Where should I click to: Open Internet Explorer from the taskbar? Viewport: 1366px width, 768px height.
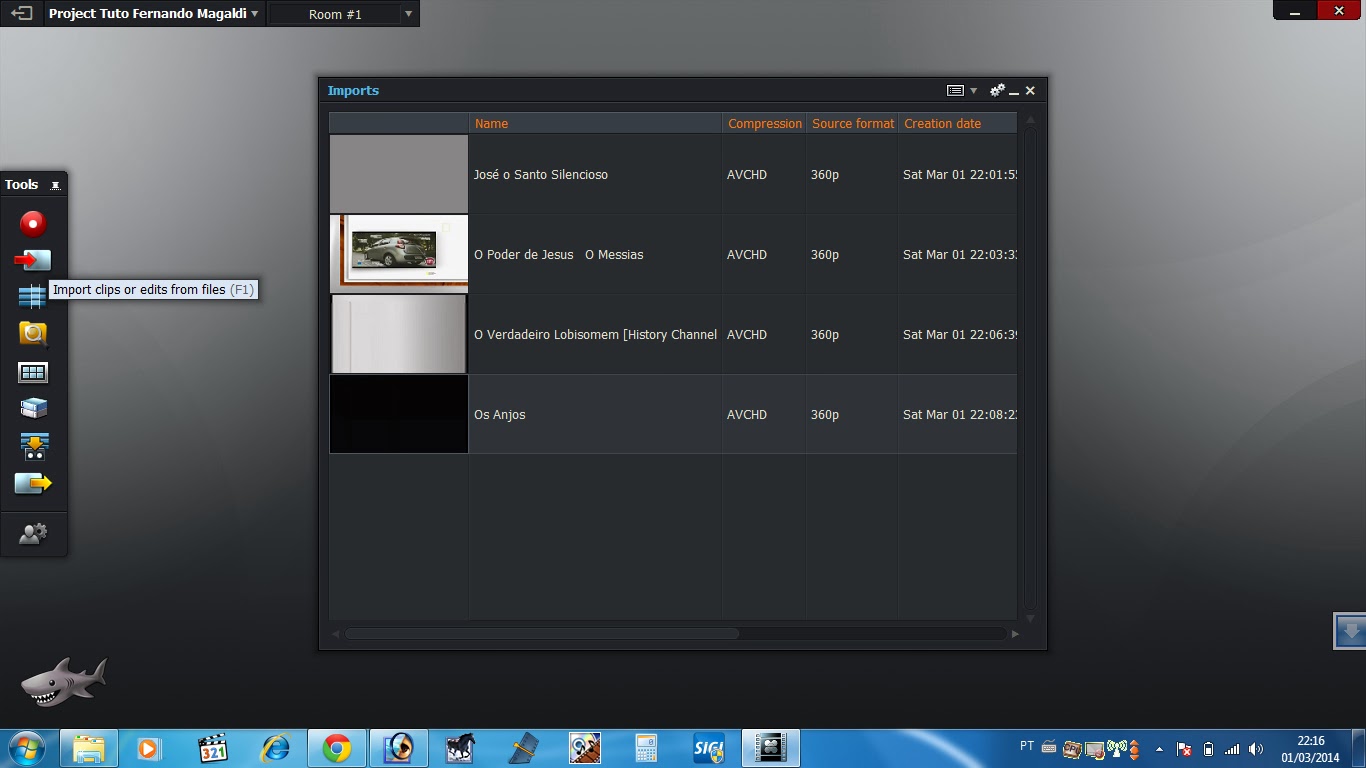(275, 748)
